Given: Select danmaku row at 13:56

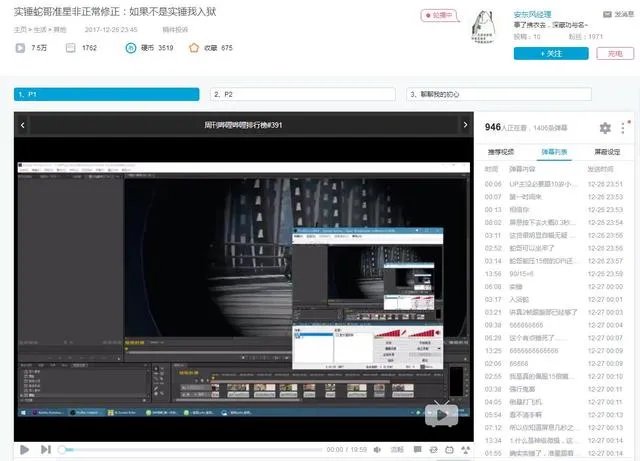Looking at the screenshot, I should click(x=554, y=274).
